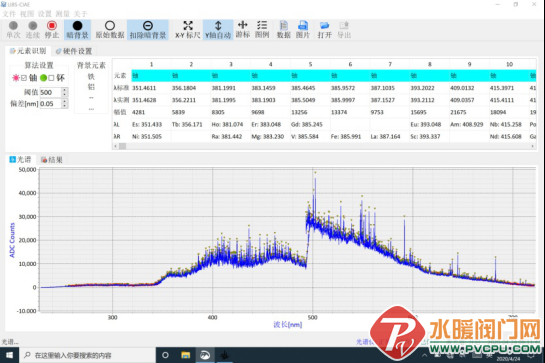Switch to the 结果 results tab
This screenshot has height=363, width=545.
pyautogui.click(x=52, y=160)
